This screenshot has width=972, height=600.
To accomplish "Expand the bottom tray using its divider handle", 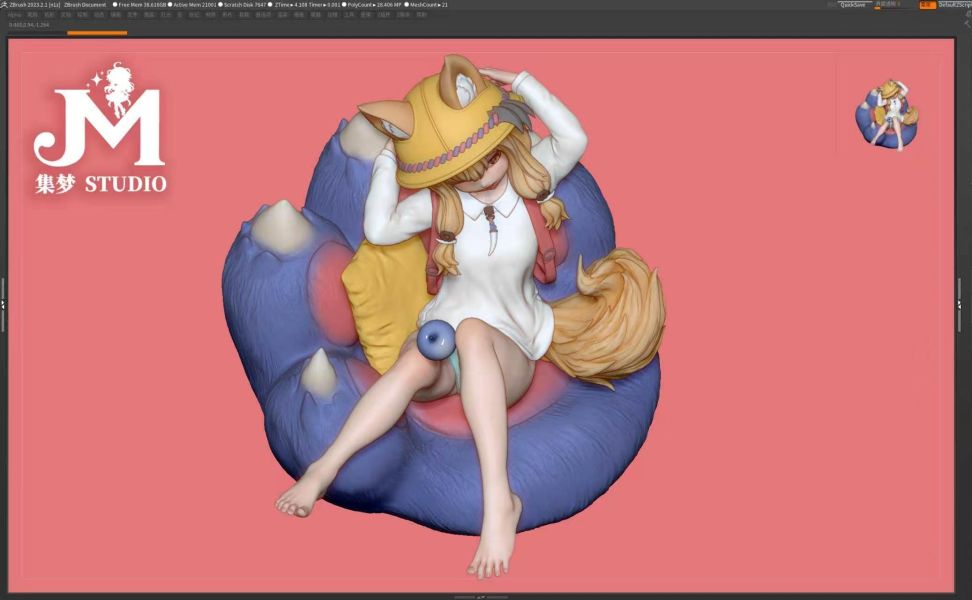I will 481,597.
